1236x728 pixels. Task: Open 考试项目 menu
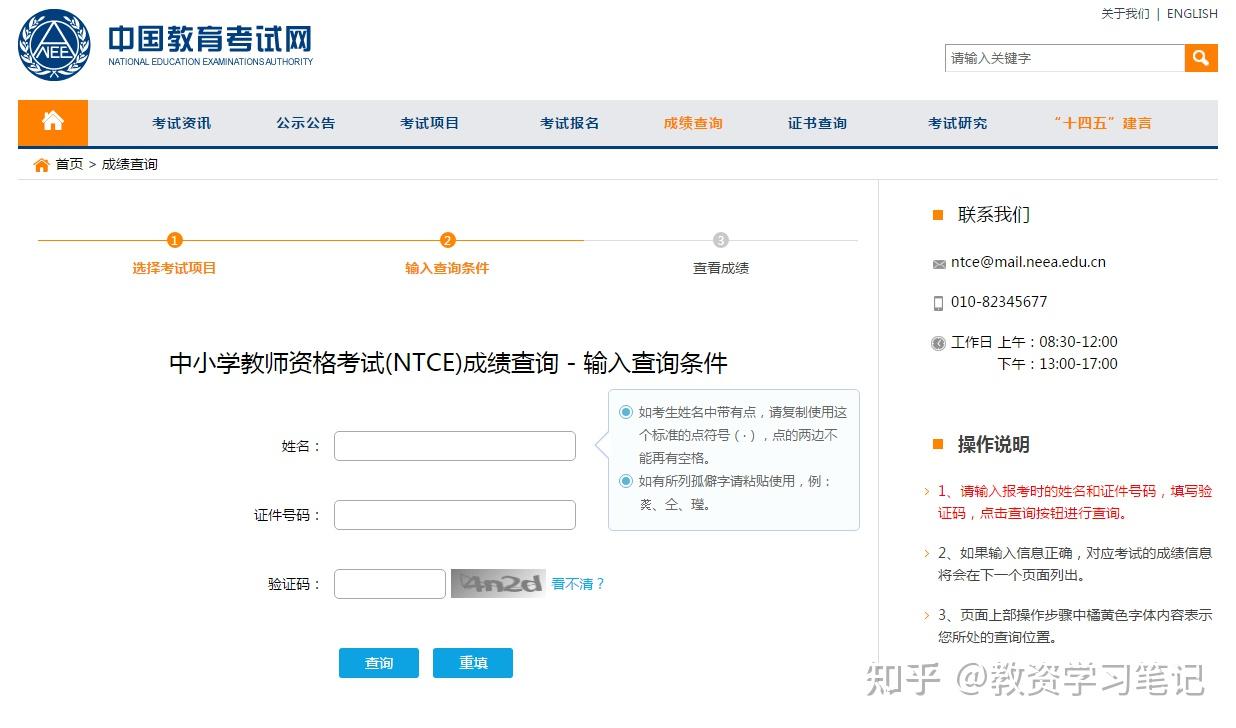tap(430, 123)
